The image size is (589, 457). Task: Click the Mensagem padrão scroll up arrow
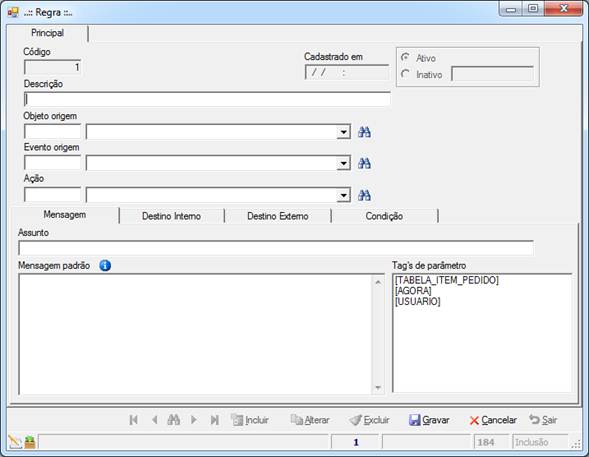pos(378,282)
